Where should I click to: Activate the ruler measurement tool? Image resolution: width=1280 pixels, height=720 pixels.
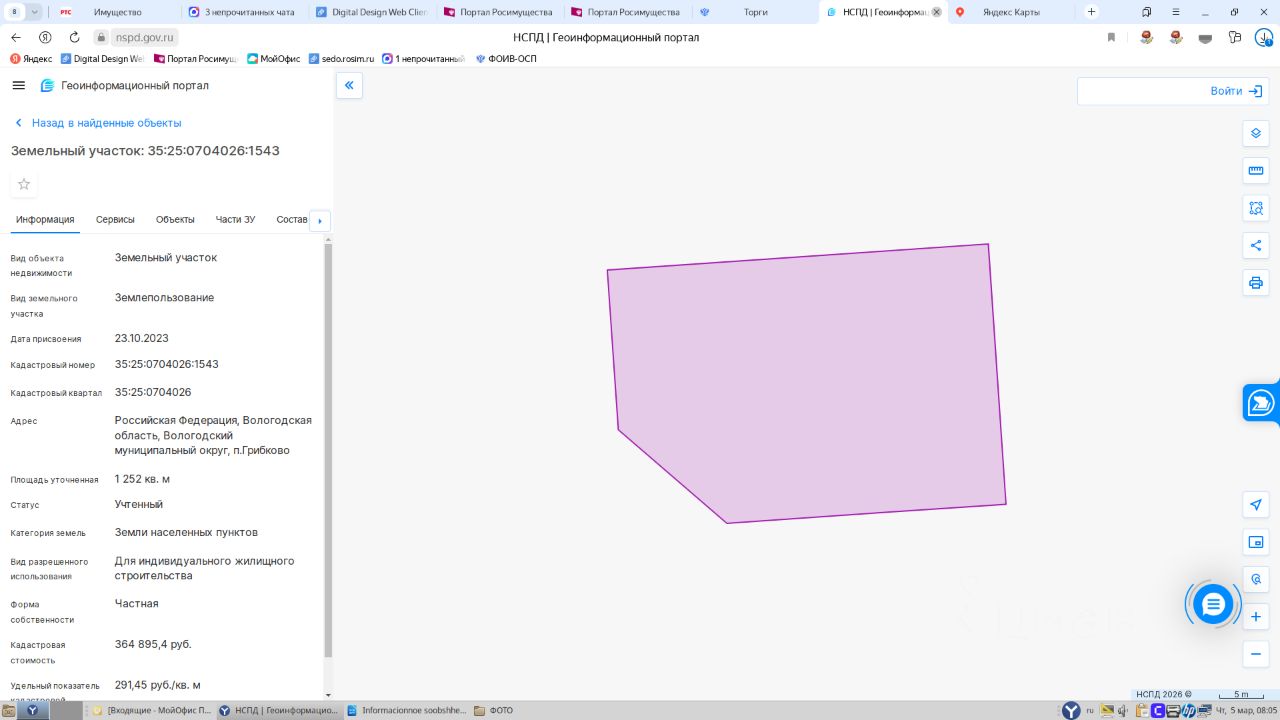[x=1256, y=170]
